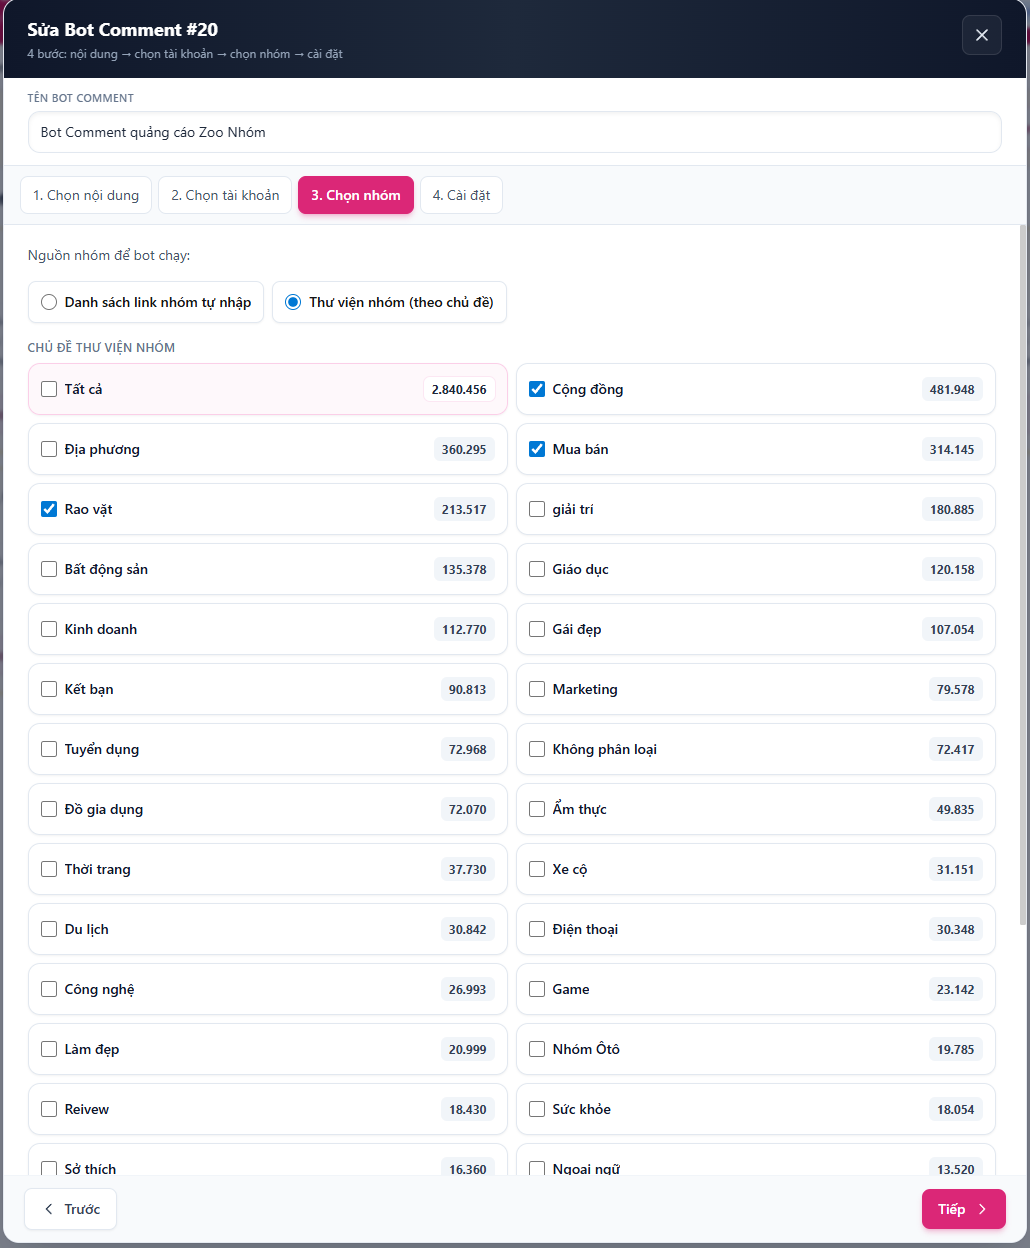Go to the Cài đặt tab
The height and width of the screenshot is (1248, 1030).
[x=461, y=195]
